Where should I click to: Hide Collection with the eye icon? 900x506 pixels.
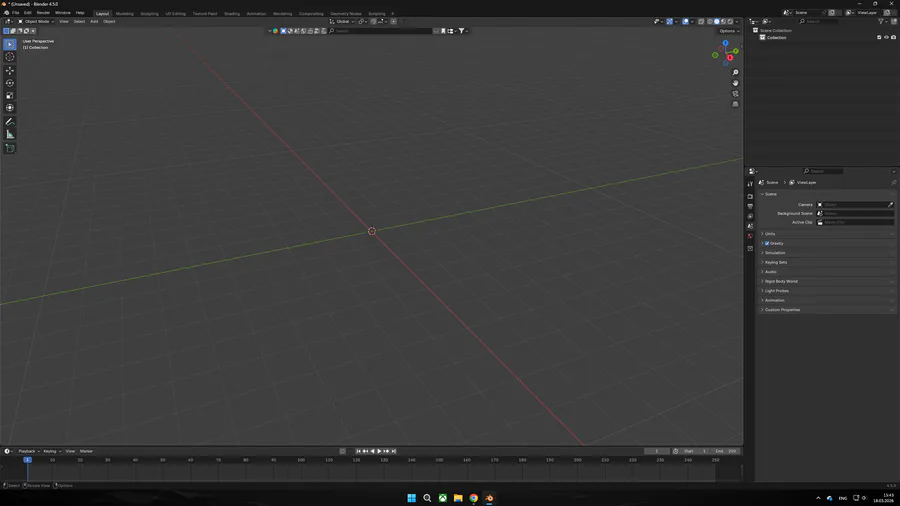point(886,37)
